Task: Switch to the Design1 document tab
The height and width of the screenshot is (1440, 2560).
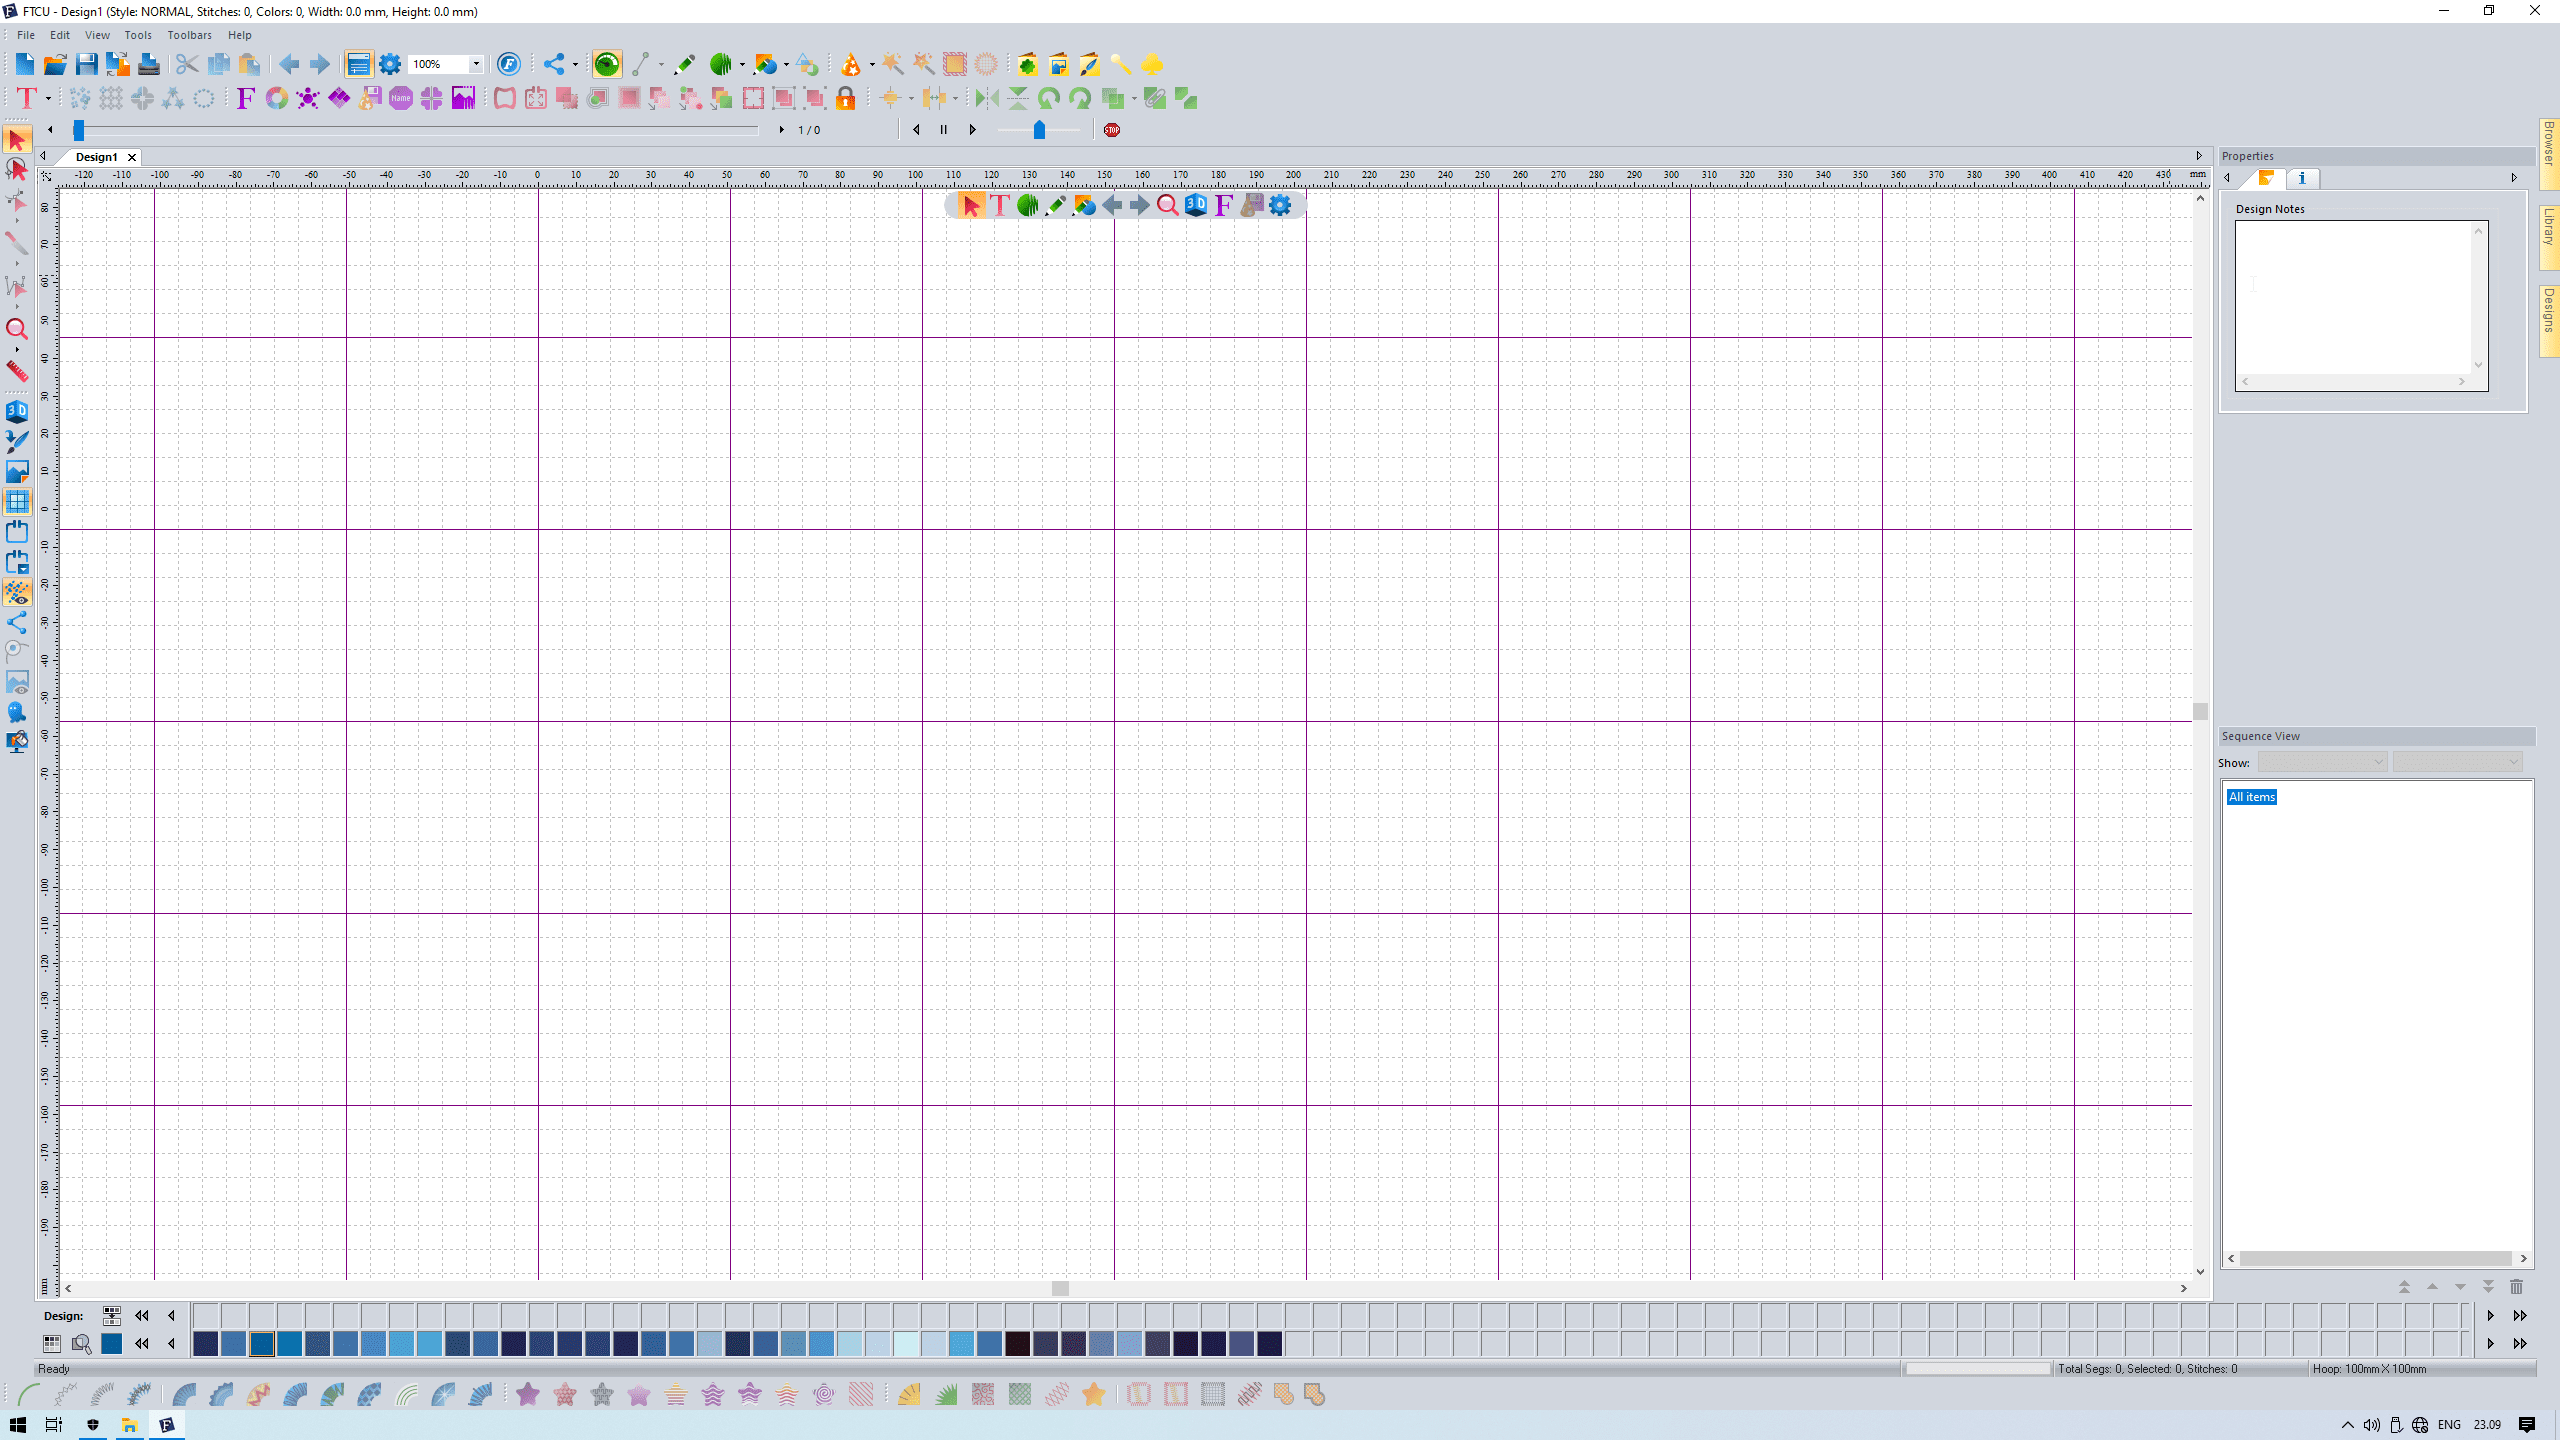Action: coord(96,157)
